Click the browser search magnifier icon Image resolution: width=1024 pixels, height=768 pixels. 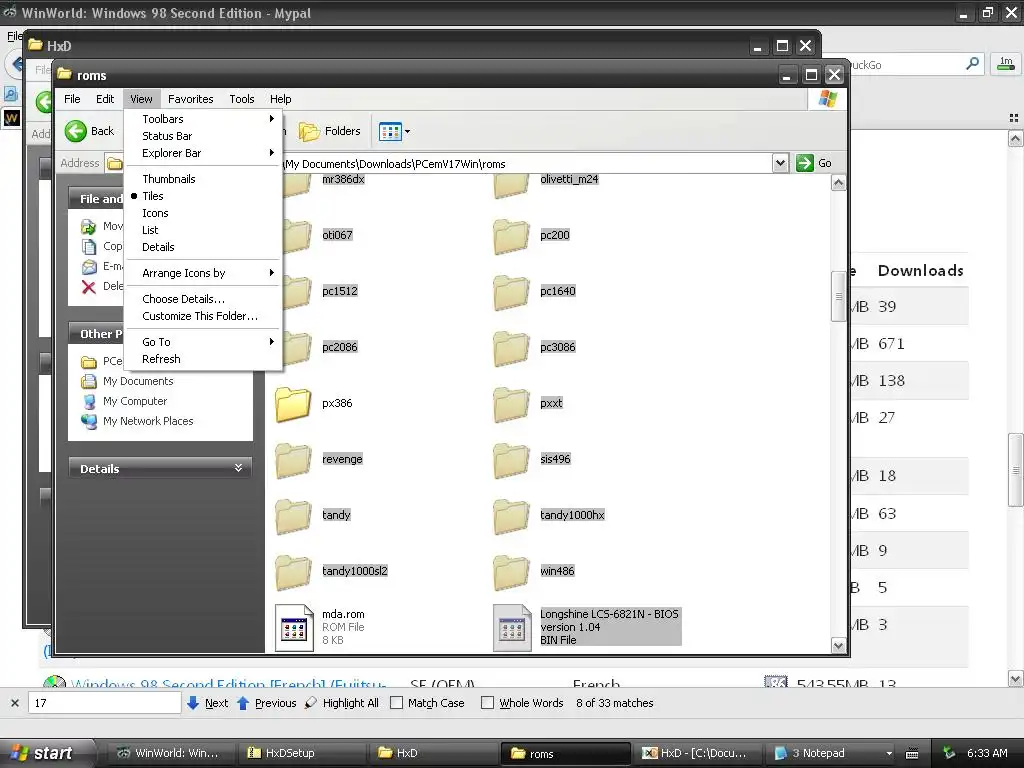coord(972,64)
